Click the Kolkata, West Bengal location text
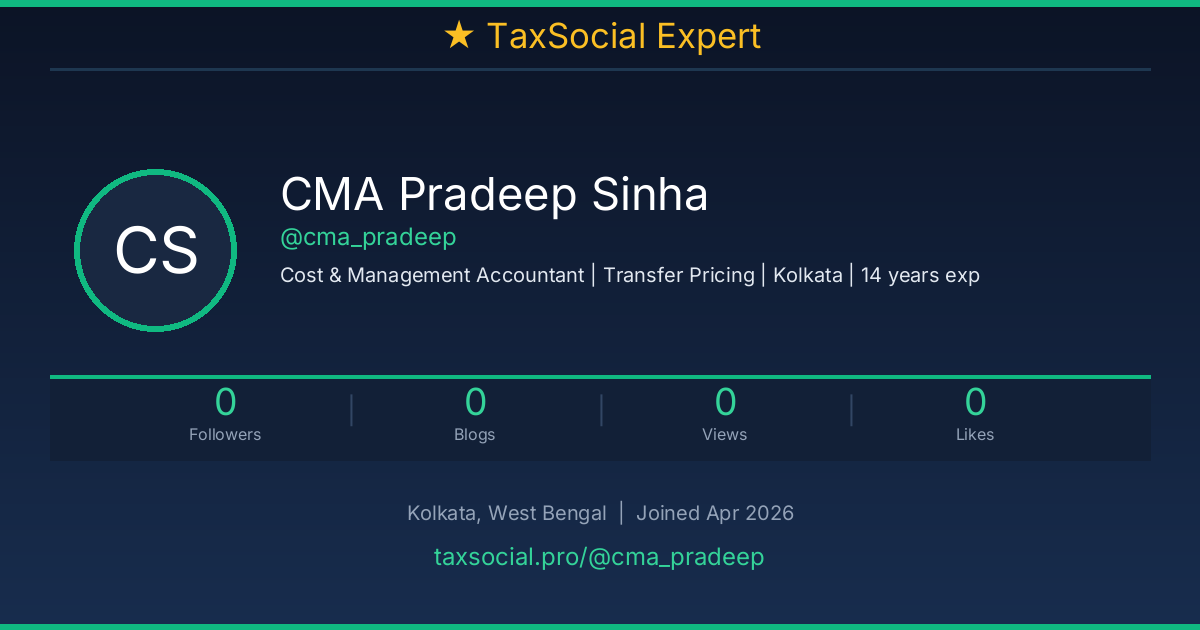The width and height of the screenshot is (1200, 630). click(506, 513)
